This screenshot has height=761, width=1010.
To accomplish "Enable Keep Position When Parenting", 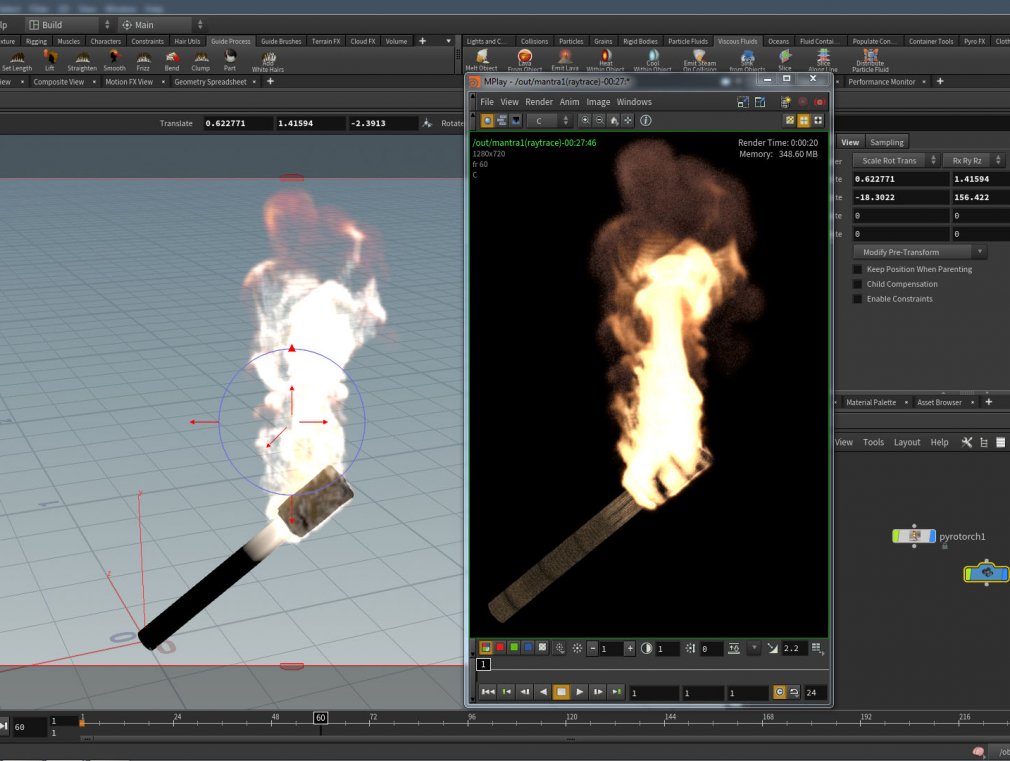I will click(857, 269).
